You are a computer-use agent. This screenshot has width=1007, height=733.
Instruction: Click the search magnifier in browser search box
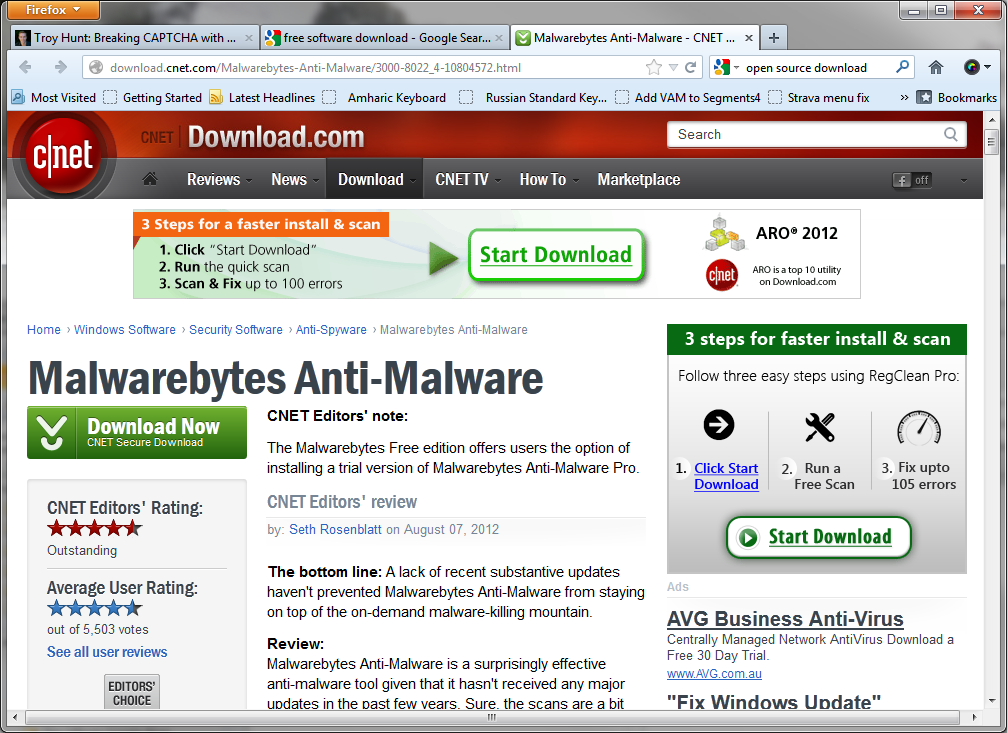902,66
